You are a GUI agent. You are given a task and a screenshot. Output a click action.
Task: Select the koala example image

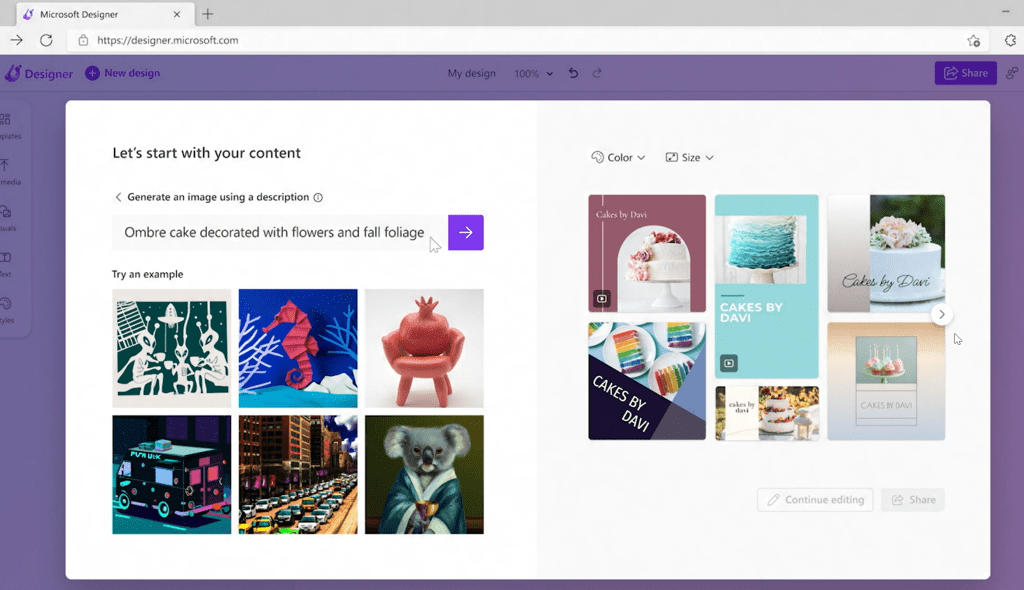point(424,475)
